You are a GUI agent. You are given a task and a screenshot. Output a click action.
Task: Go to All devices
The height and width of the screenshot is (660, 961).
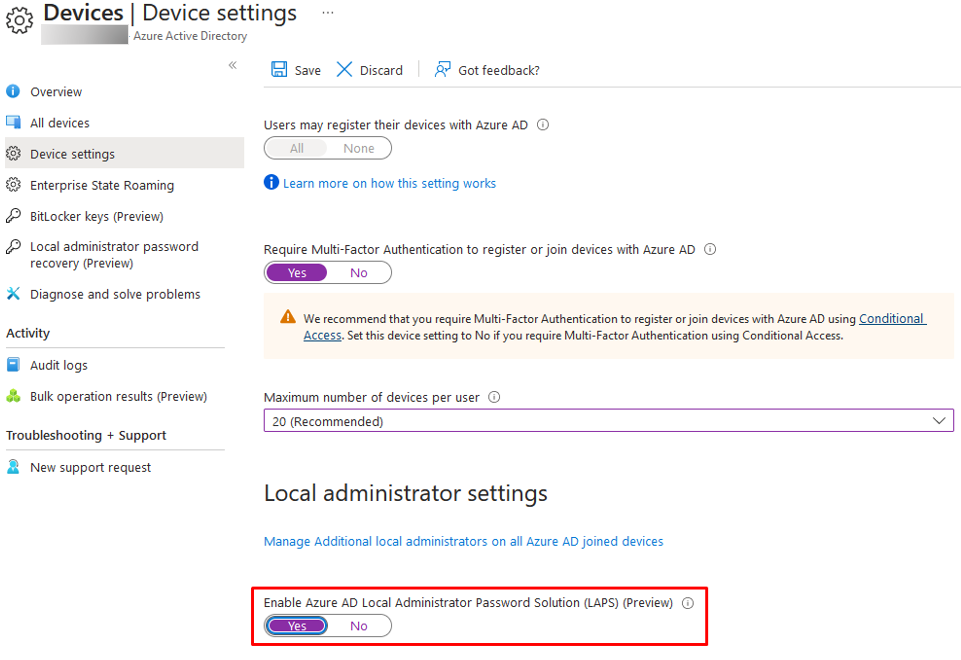59,123
